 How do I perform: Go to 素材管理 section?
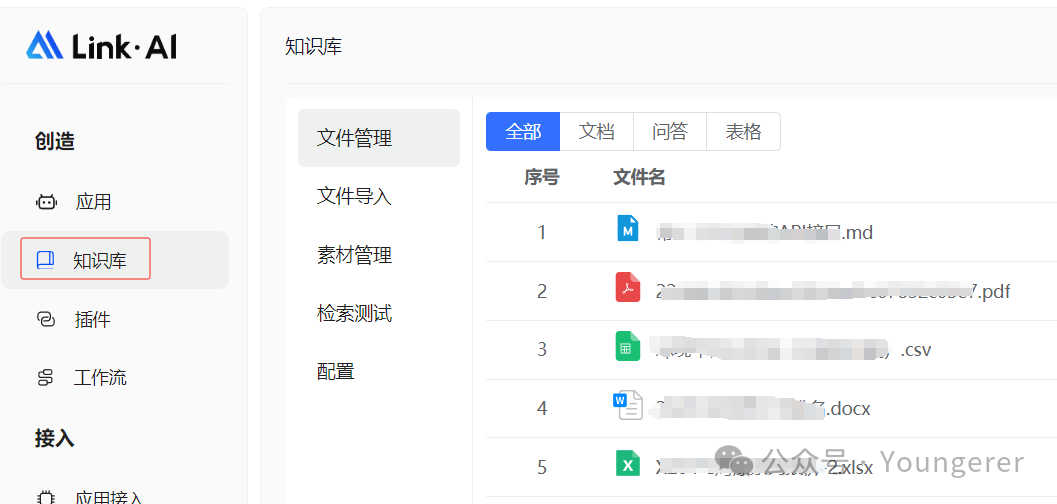click(354, 255)
